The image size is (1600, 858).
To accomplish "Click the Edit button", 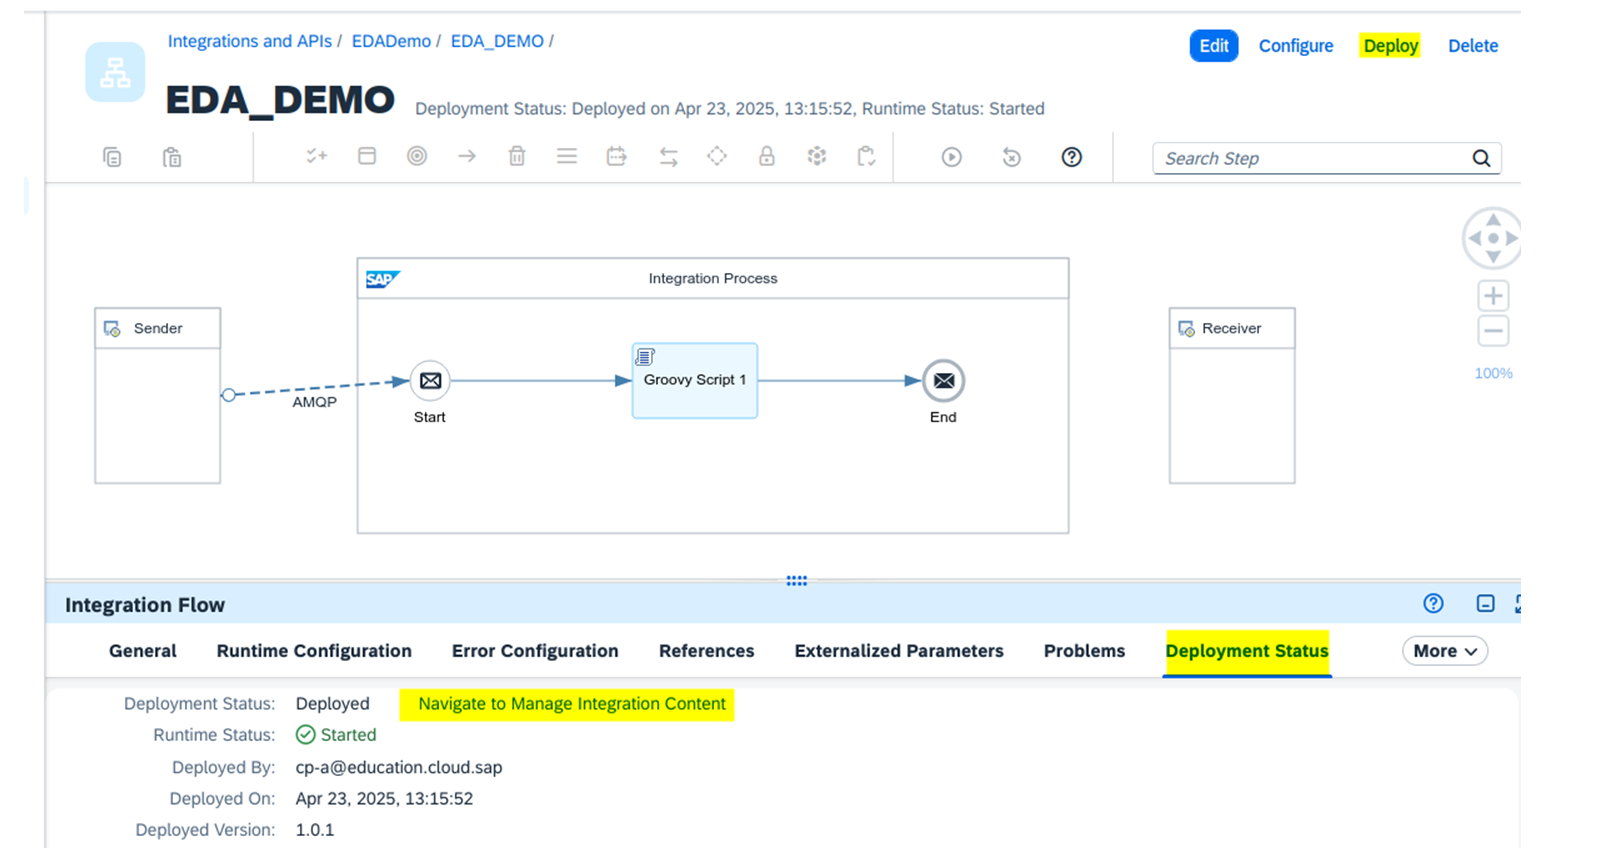I will point(1214,46).
